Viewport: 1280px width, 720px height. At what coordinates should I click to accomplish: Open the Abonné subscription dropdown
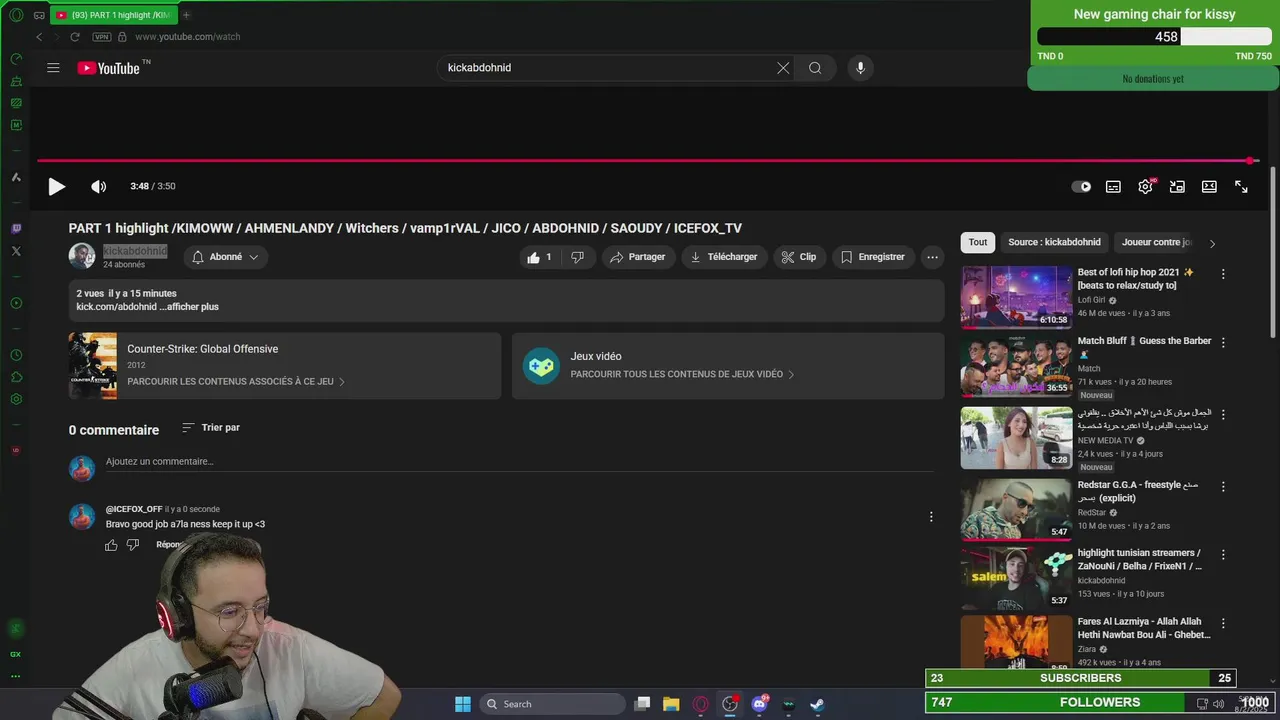pos(226,257)
